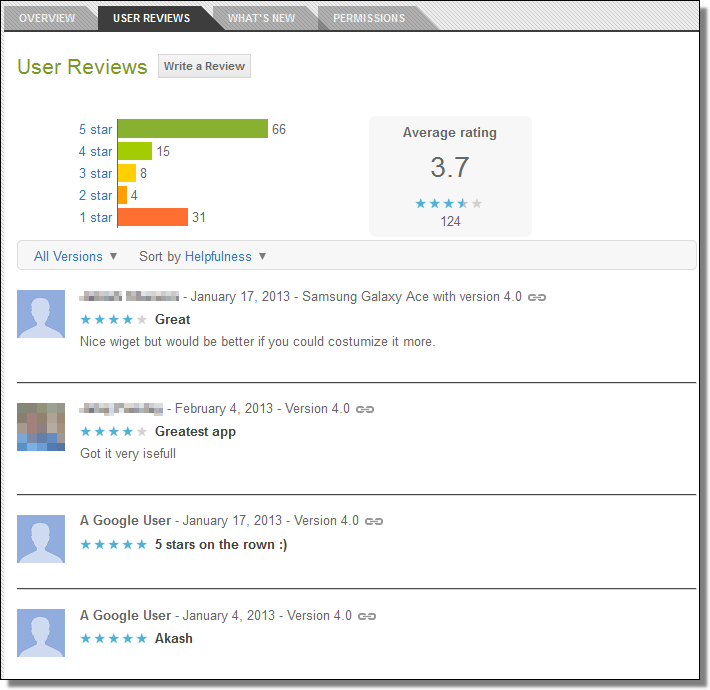Screen dimensions: 710x690
Task: Click the red 1 star rating bar
Action: tap(153, 217)
